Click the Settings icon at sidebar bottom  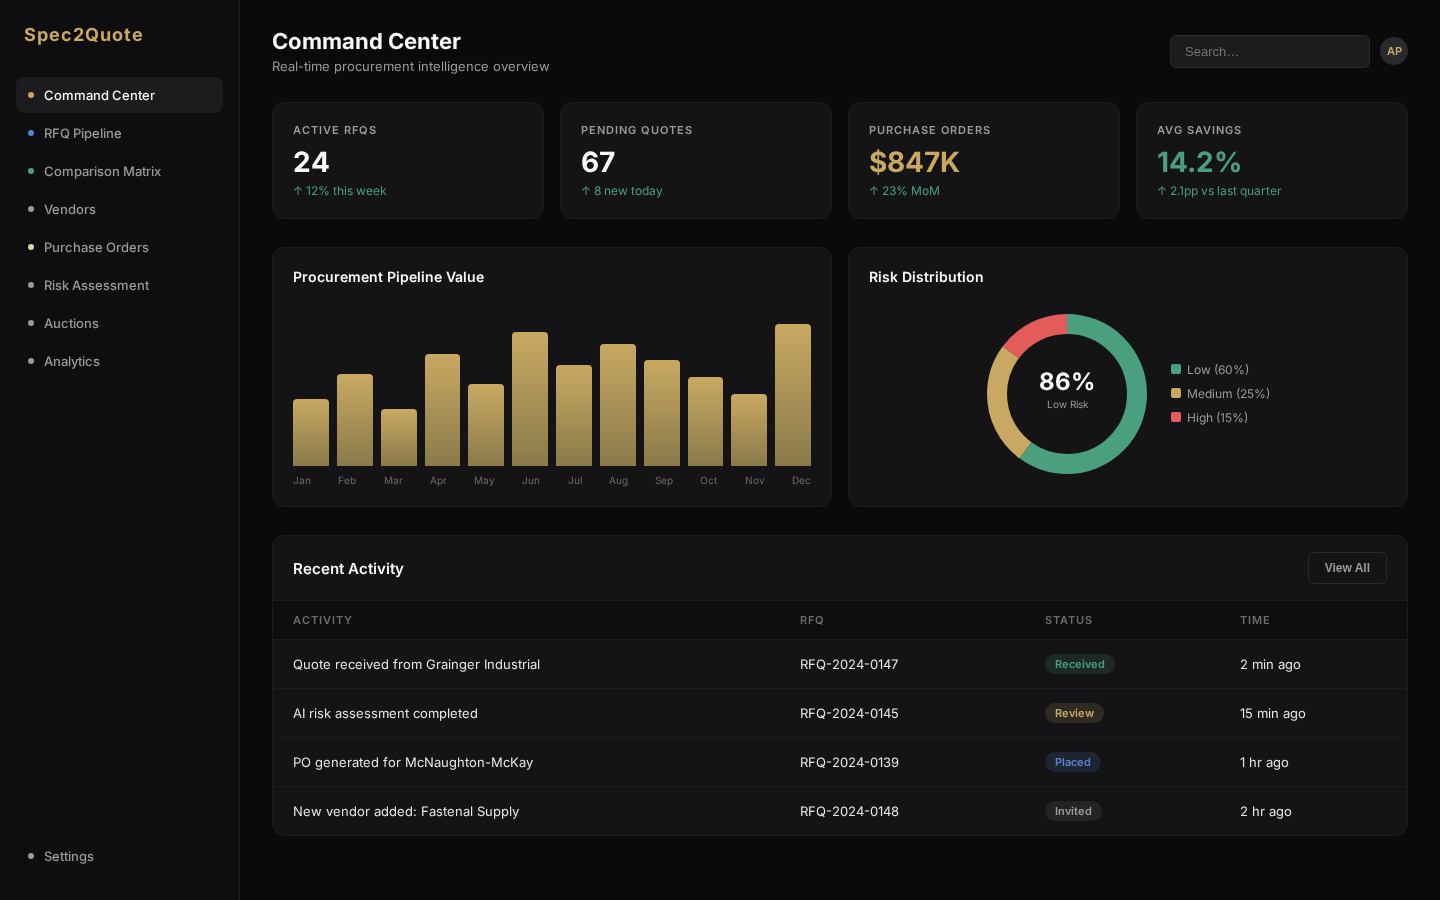(31, 856)
